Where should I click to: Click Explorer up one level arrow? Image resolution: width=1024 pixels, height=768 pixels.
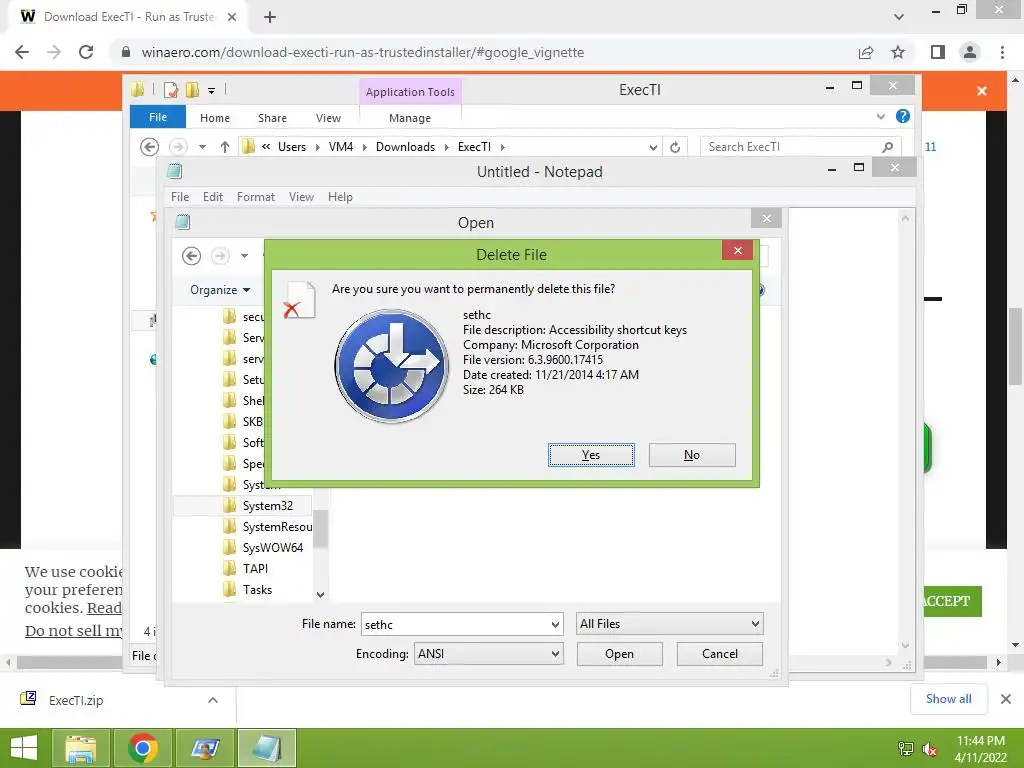225,147
